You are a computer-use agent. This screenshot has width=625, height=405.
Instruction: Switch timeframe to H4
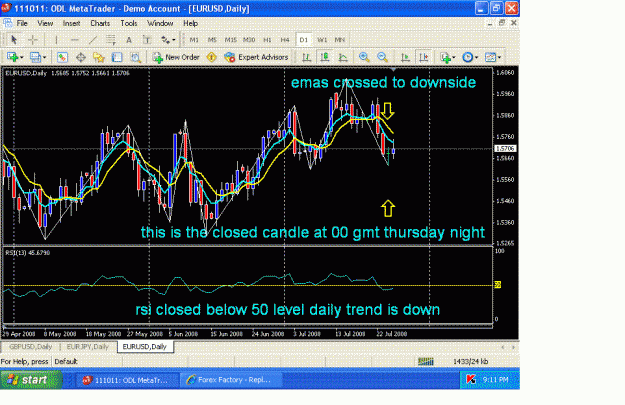tap(285, 40)
